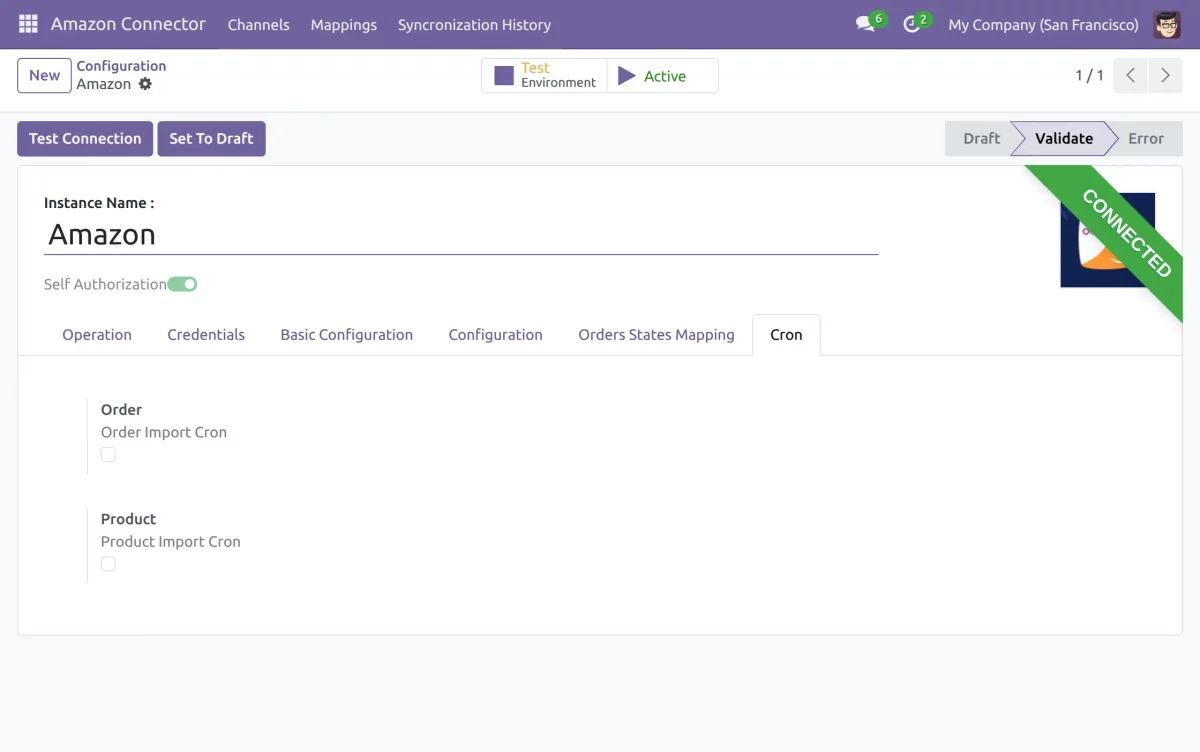Click the user avatar in top bar
This screenshot has height=752, width=1200.
(x=1167, y=24)
